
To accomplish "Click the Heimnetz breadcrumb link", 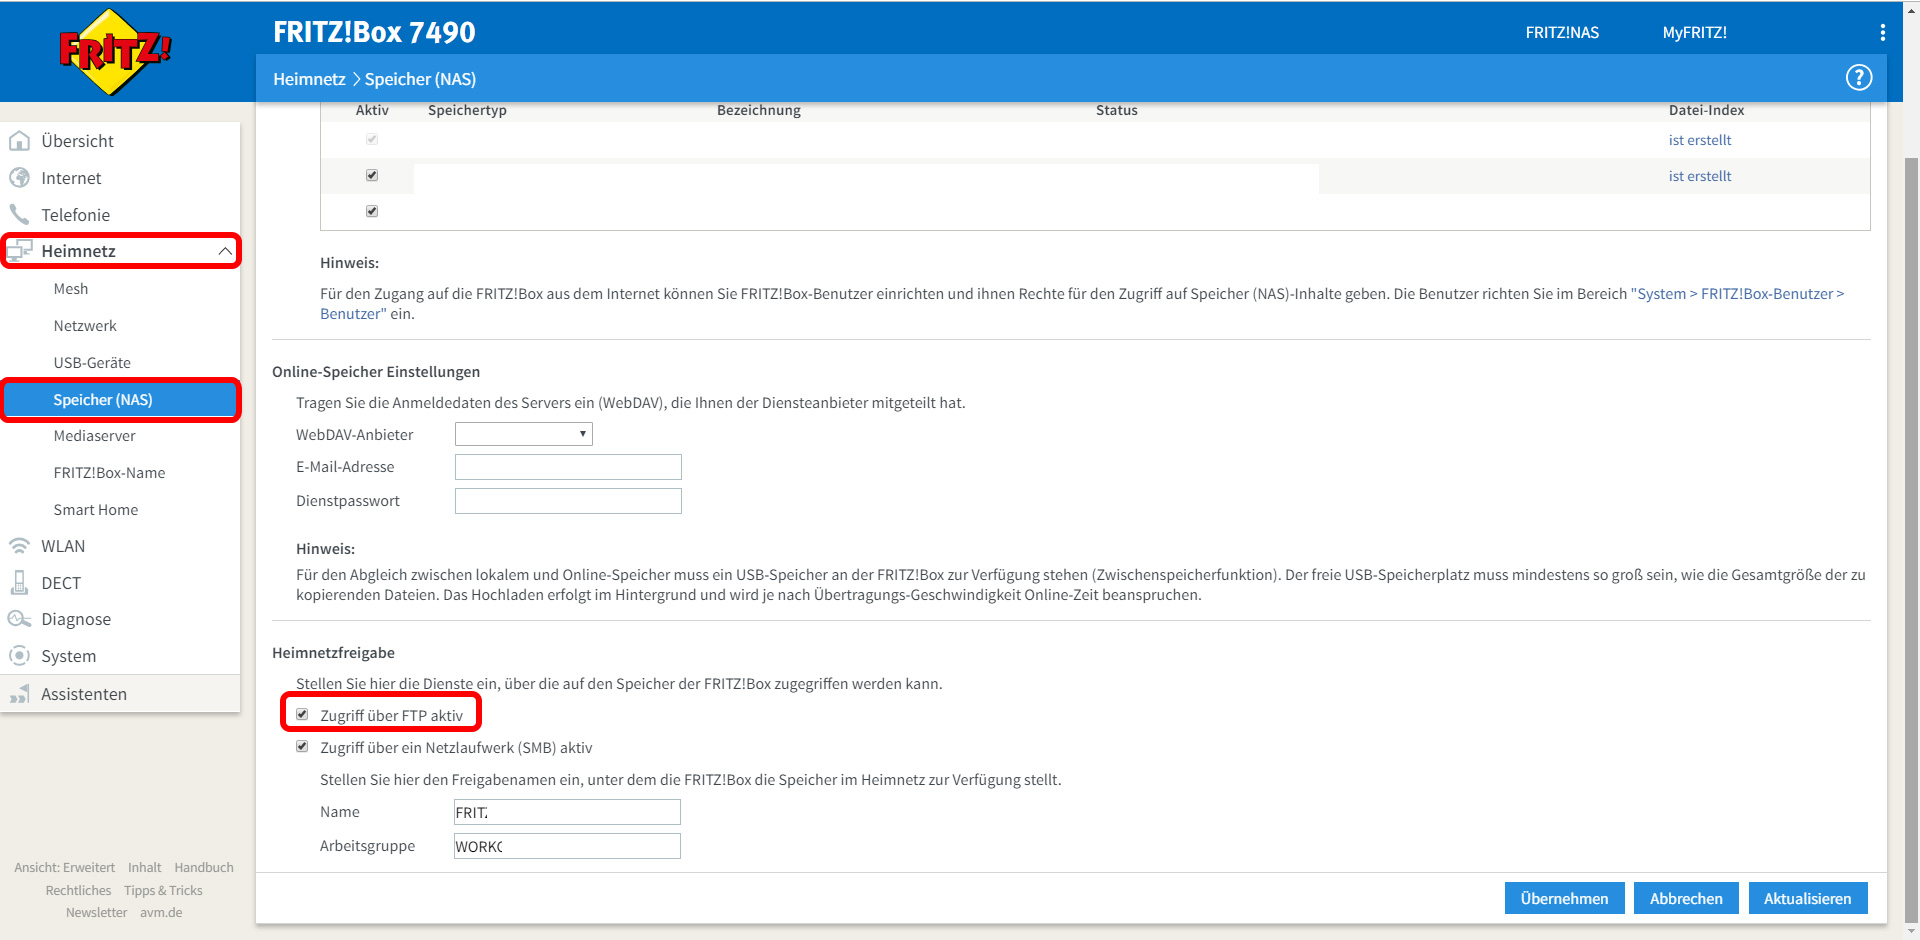I will click(309, 79).
